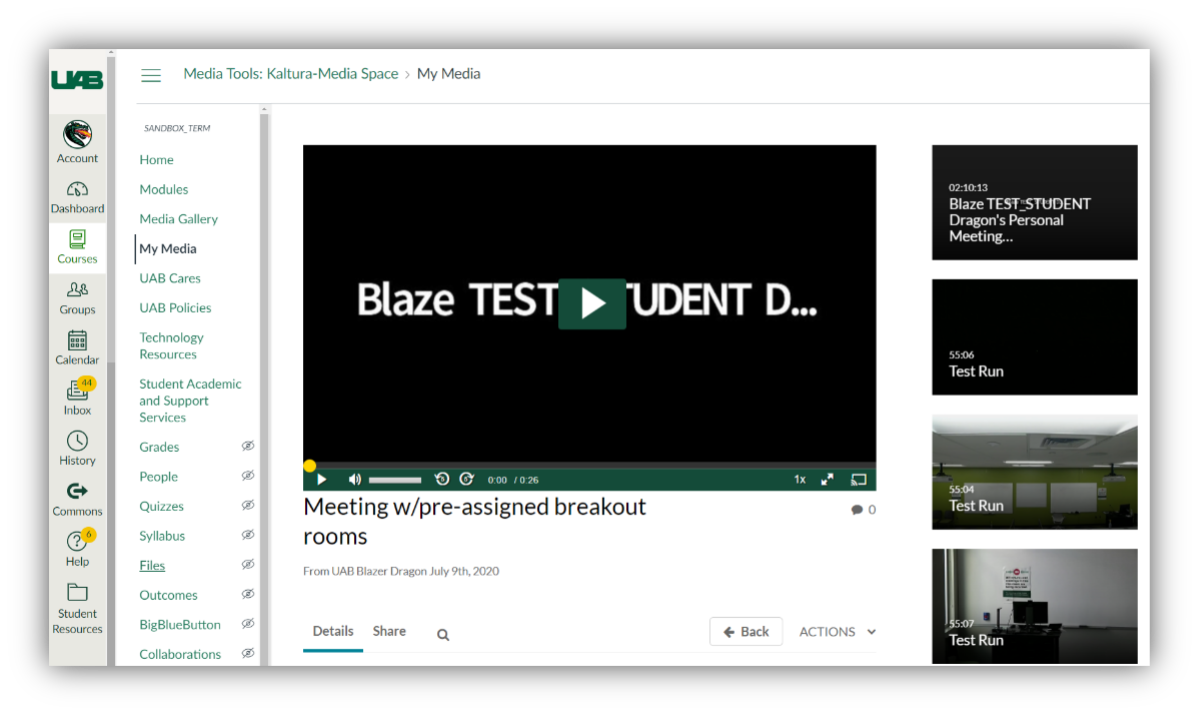This screenshot has width=1200, height=715.
Task: Open the 55:06 Test Run thumbnail
Action: (x=1034, y=337)
